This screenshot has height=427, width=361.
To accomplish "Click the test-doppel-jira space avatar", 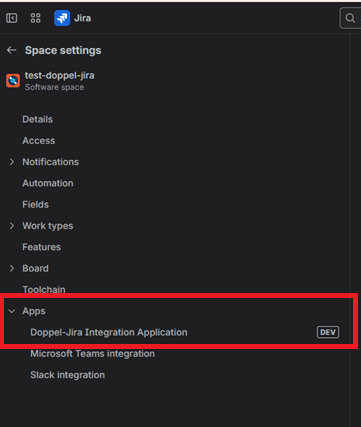I will tap(13, 81).
